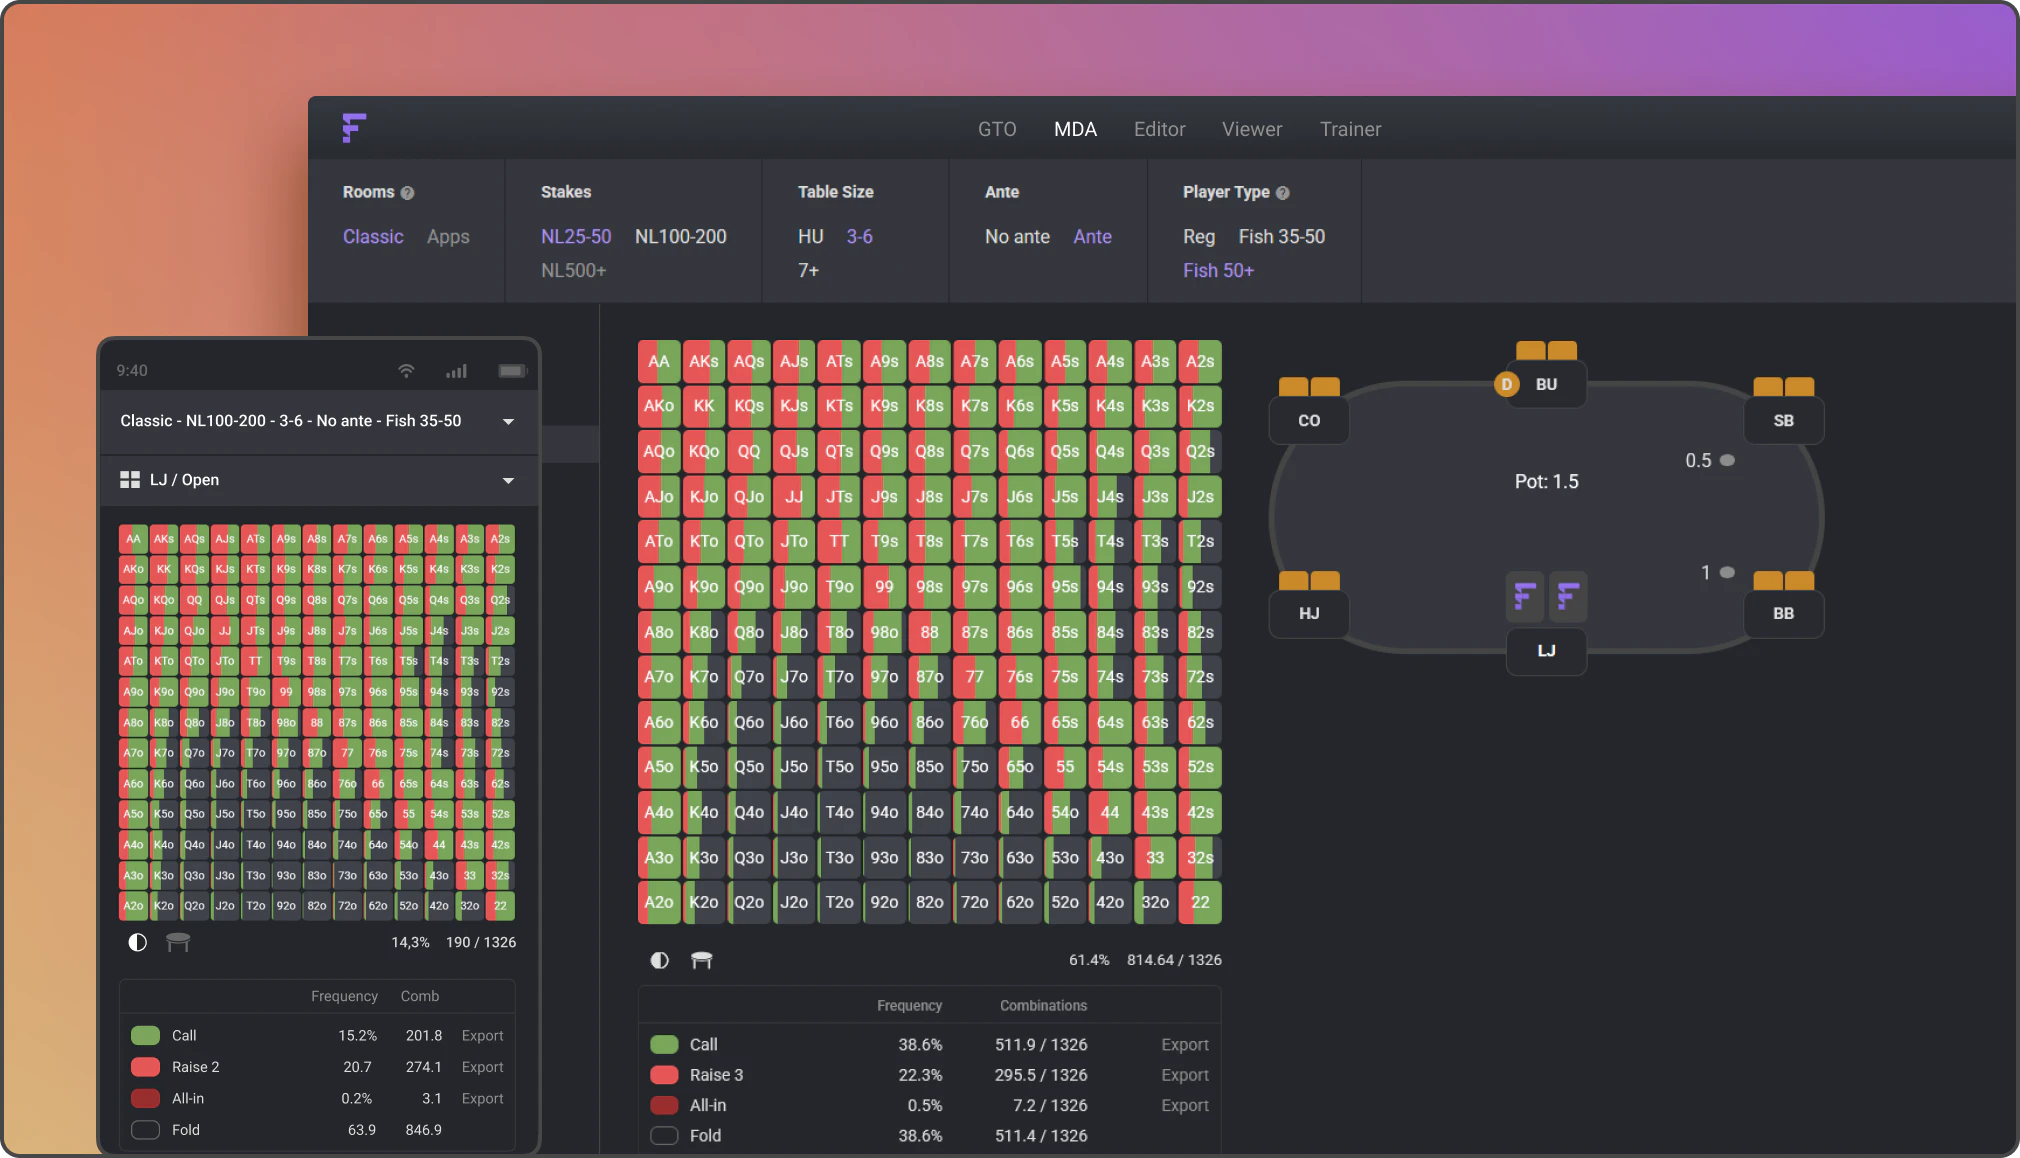Select 7+ table size
2020x1158 pixels.
[x=808, y=271]
